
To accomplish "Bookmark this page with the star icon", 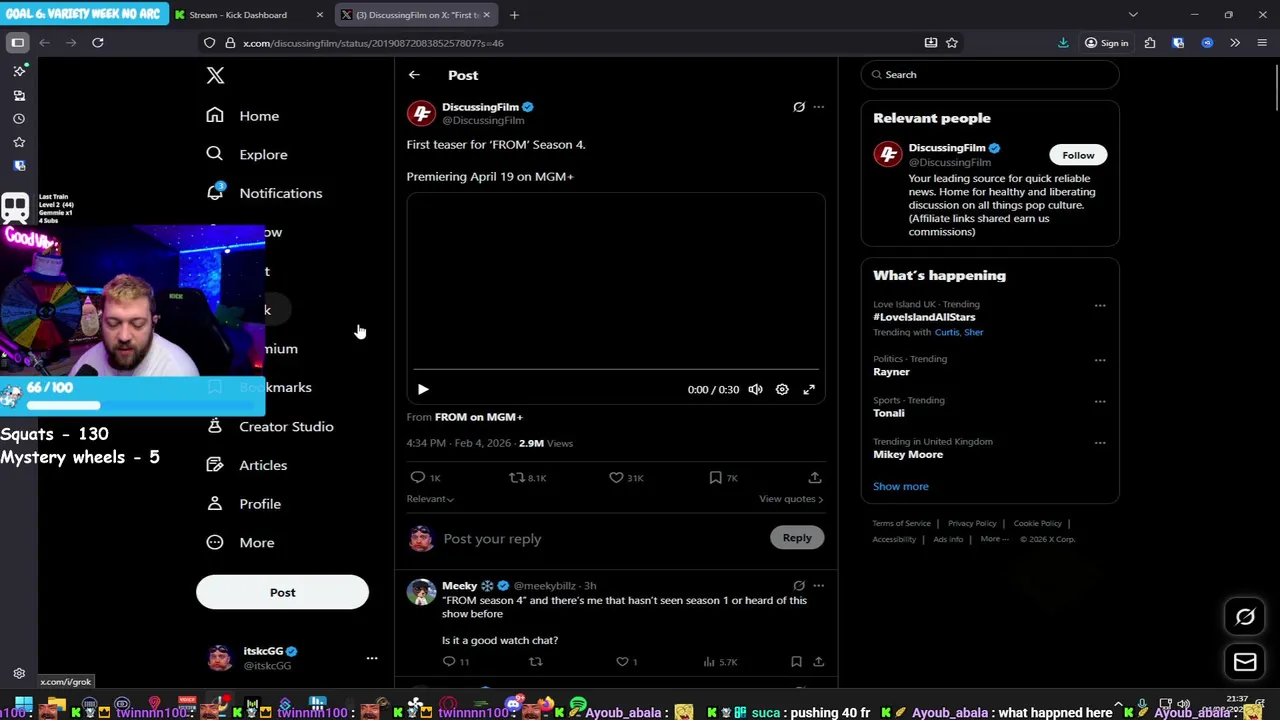I will tap(952, 43).
